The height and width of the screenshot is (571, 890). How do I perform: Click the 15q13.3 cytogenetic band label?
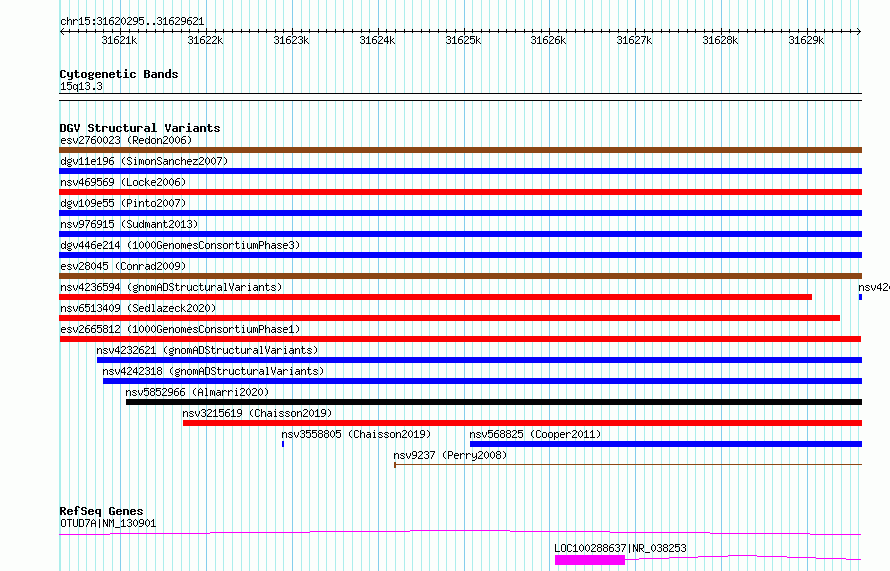(x=81, y=86)
